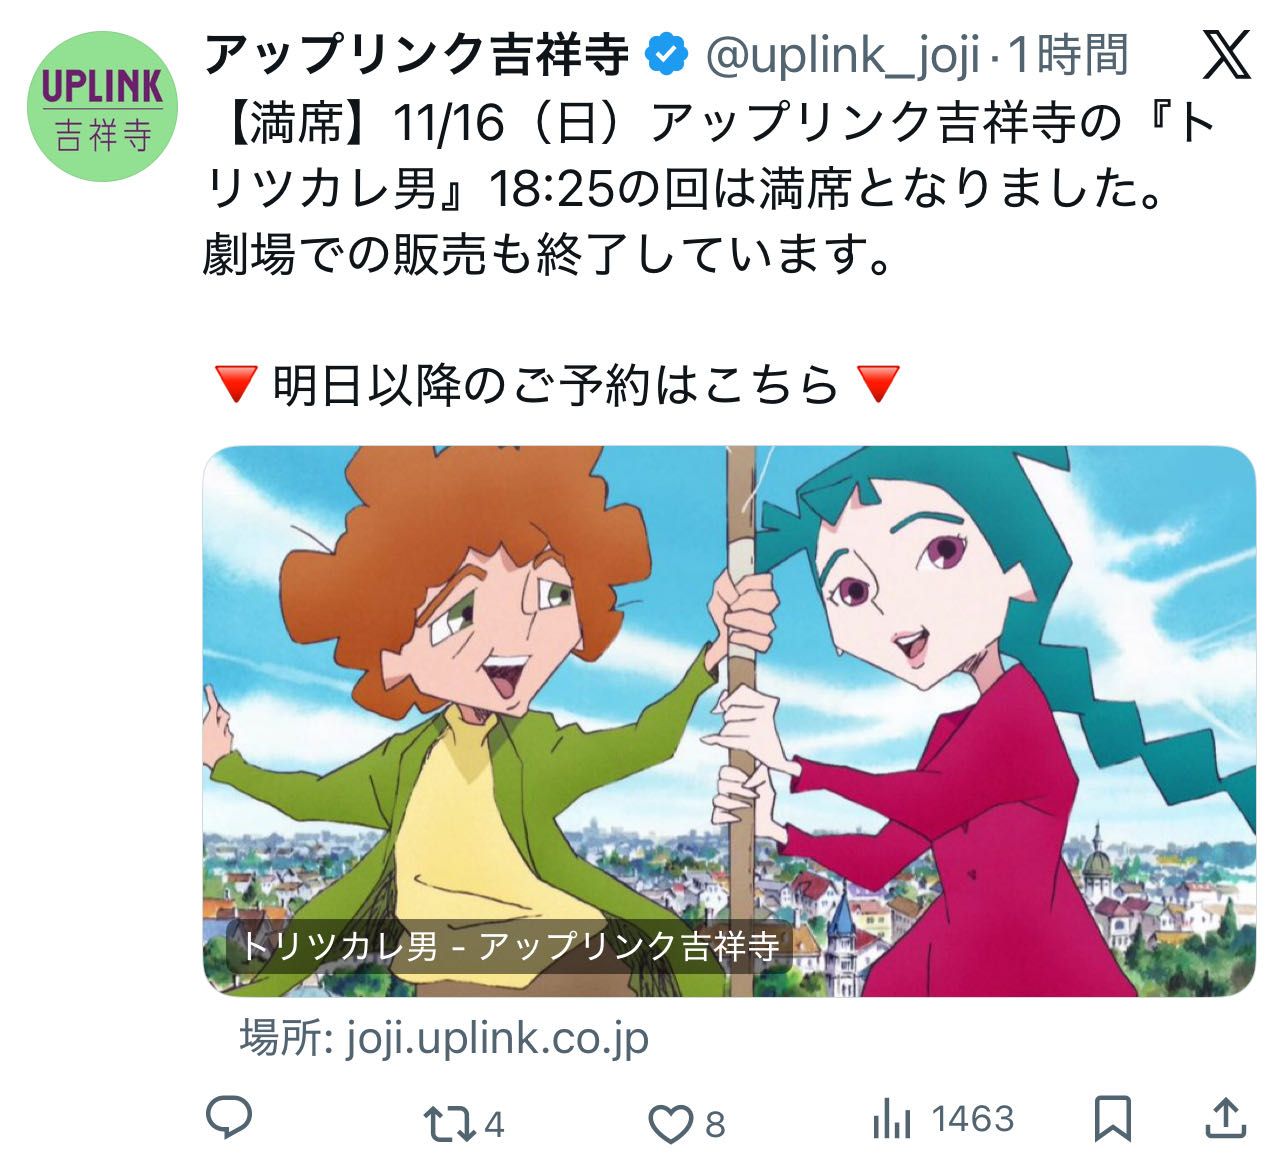The image size is (1284, 1175).
Task: Click the like count 8
Action: [x=715, y=1124]
